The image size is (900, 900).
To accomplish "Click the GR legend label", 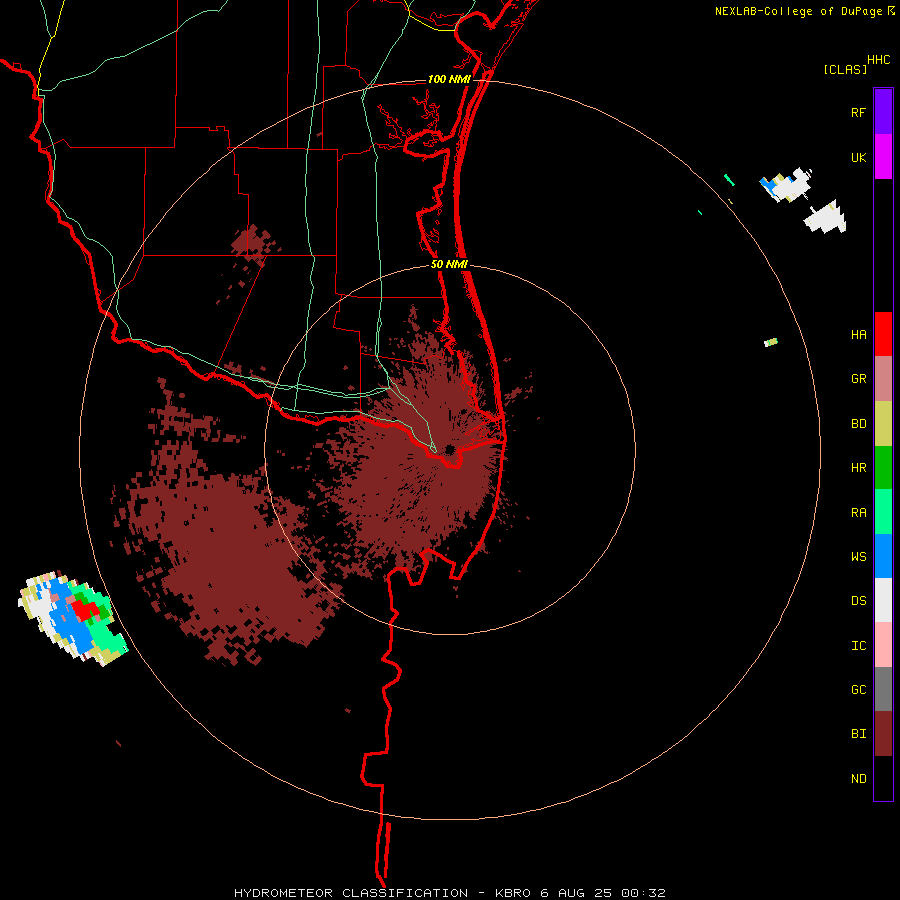I will [858, 379].
